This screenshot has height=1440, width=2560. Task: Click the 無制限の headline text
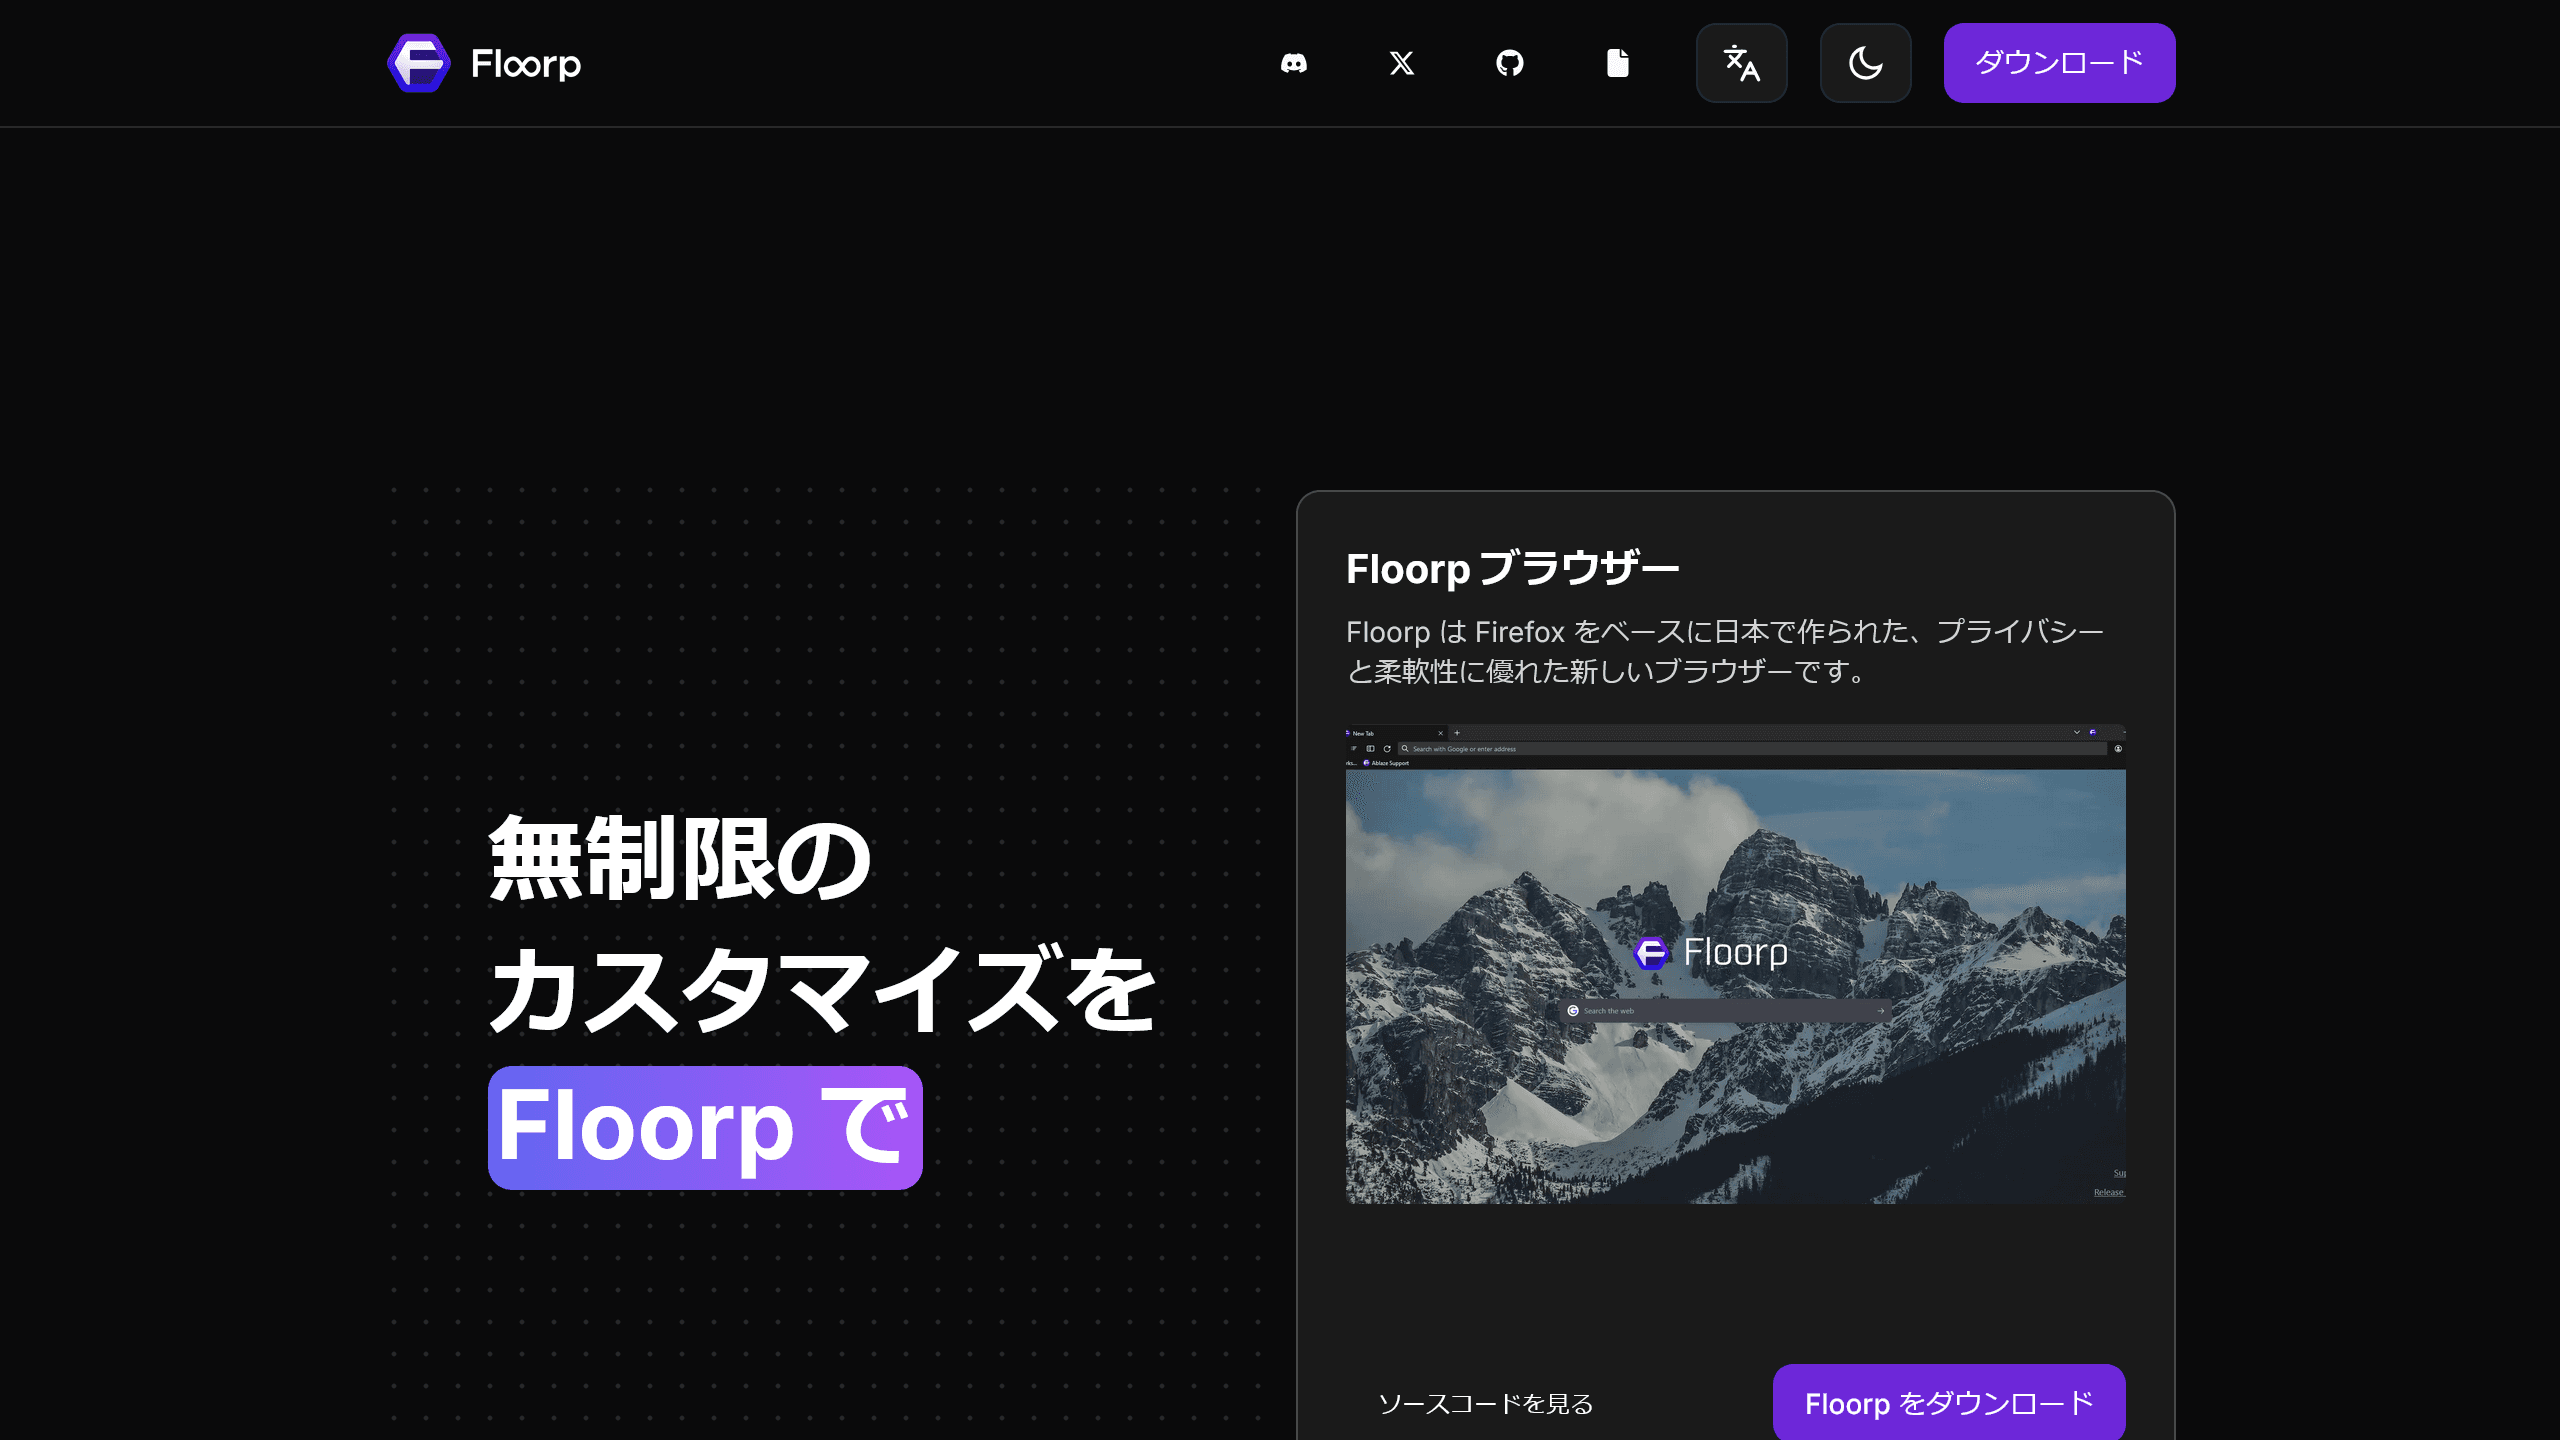[680, 859]
